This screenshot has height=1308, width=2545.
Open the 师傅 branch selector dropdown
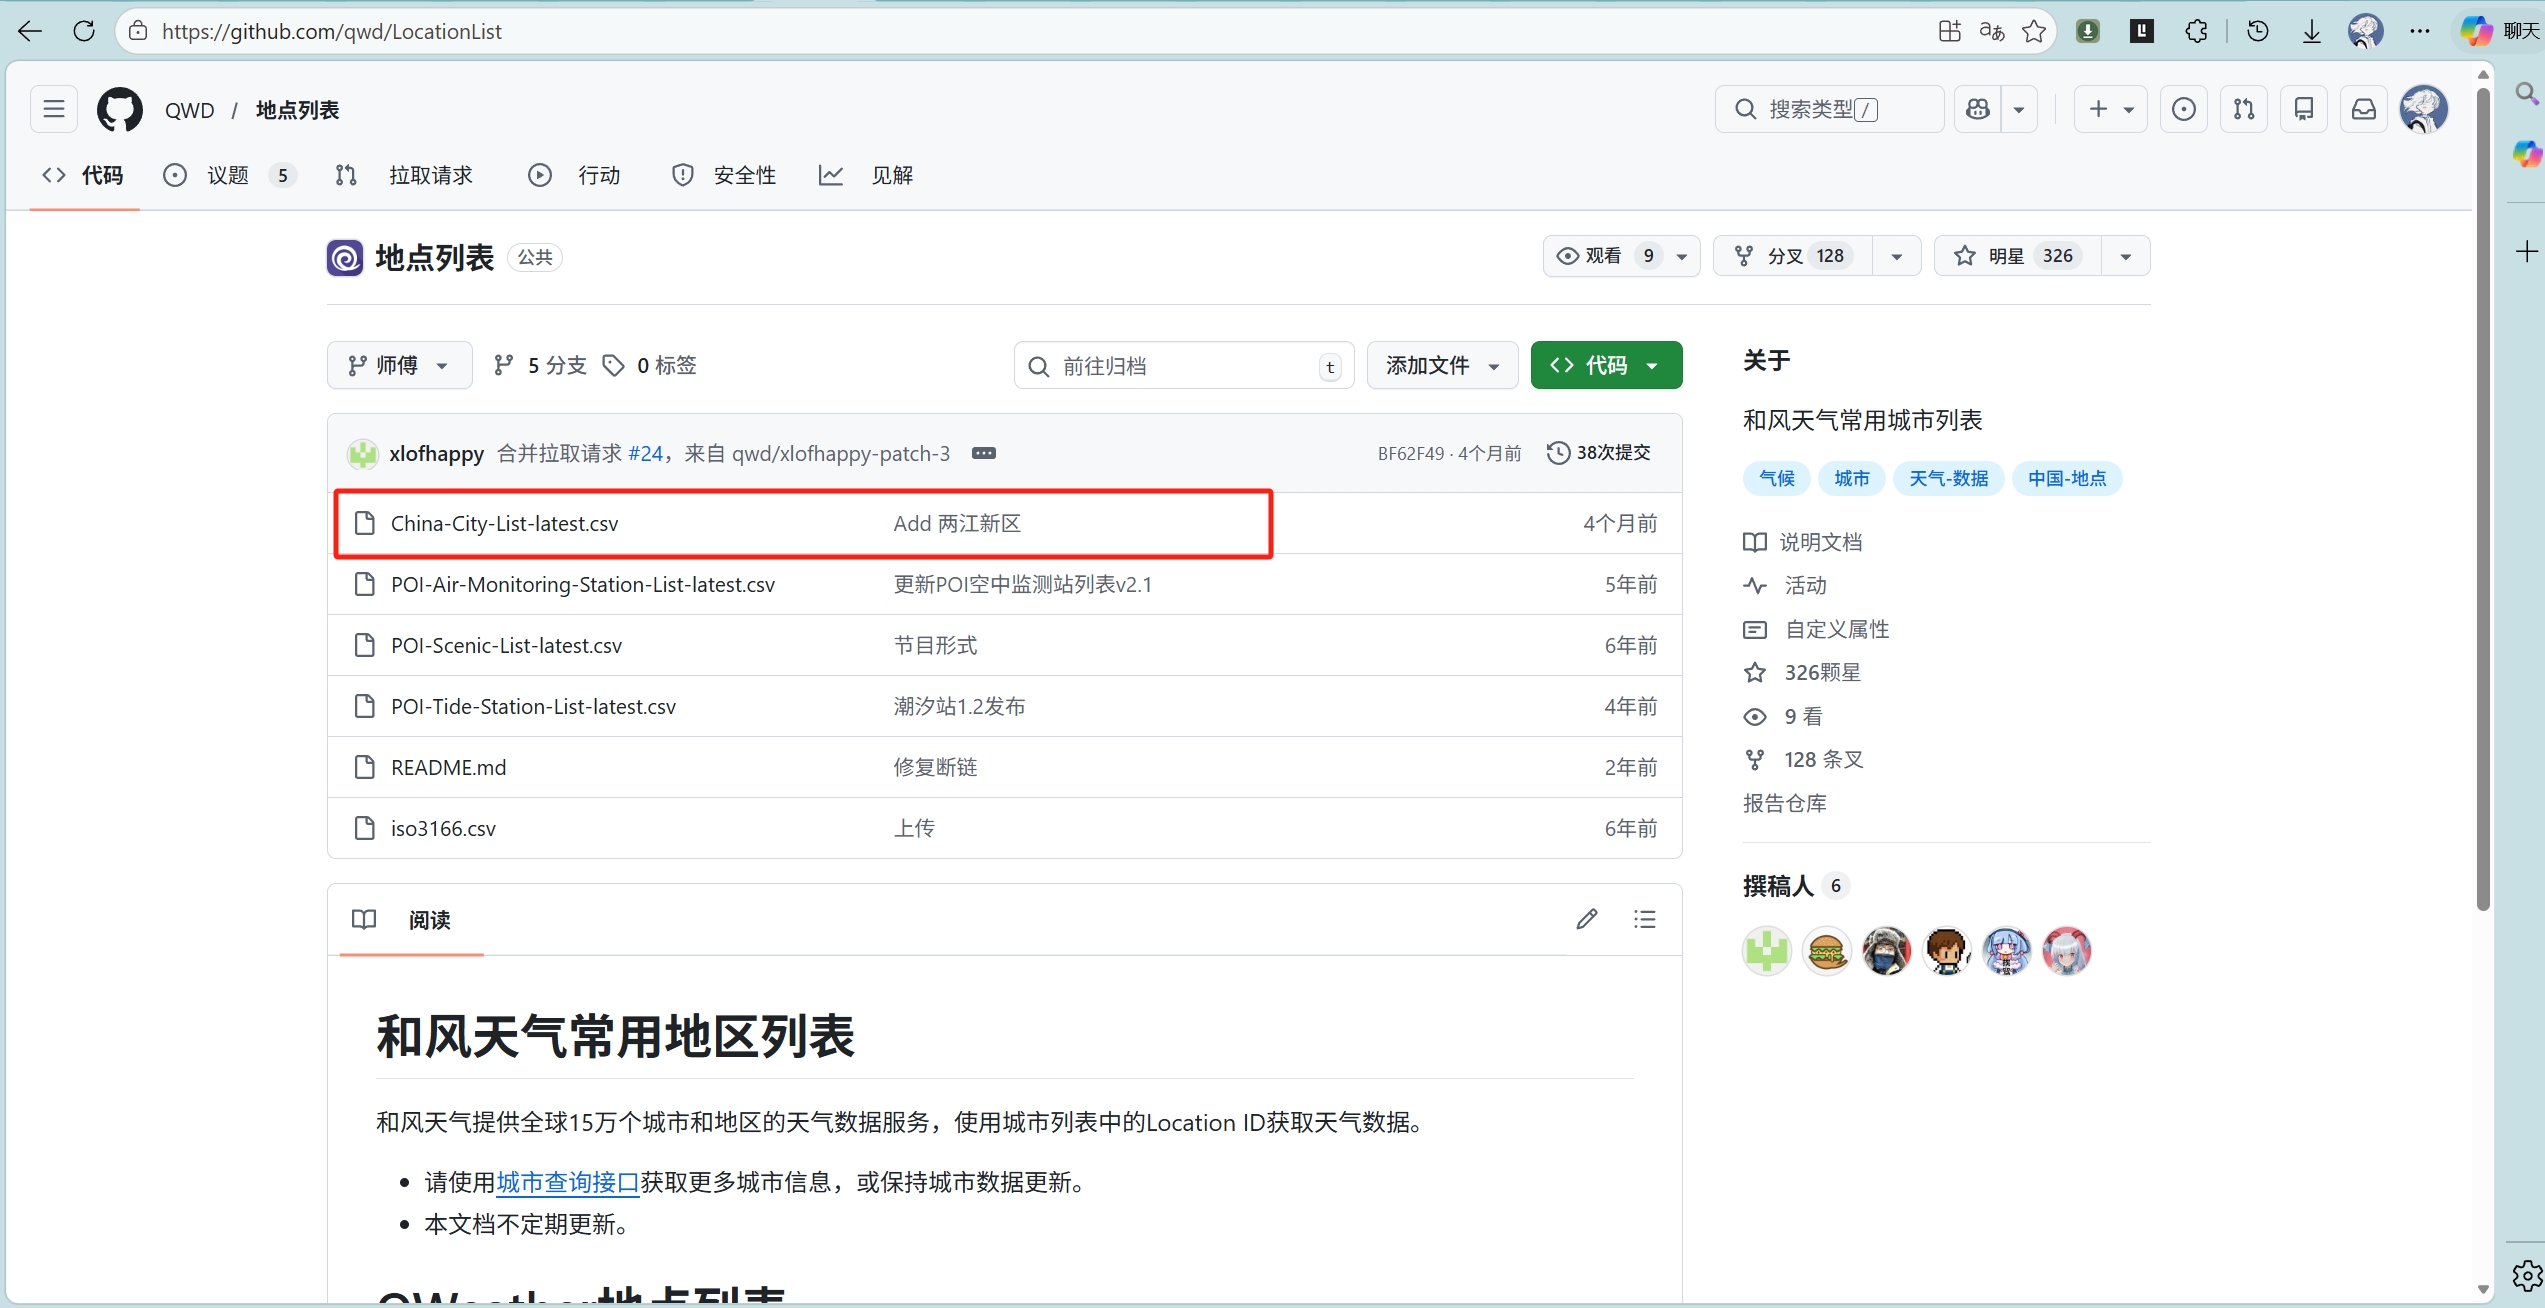(x=398, y=366)
